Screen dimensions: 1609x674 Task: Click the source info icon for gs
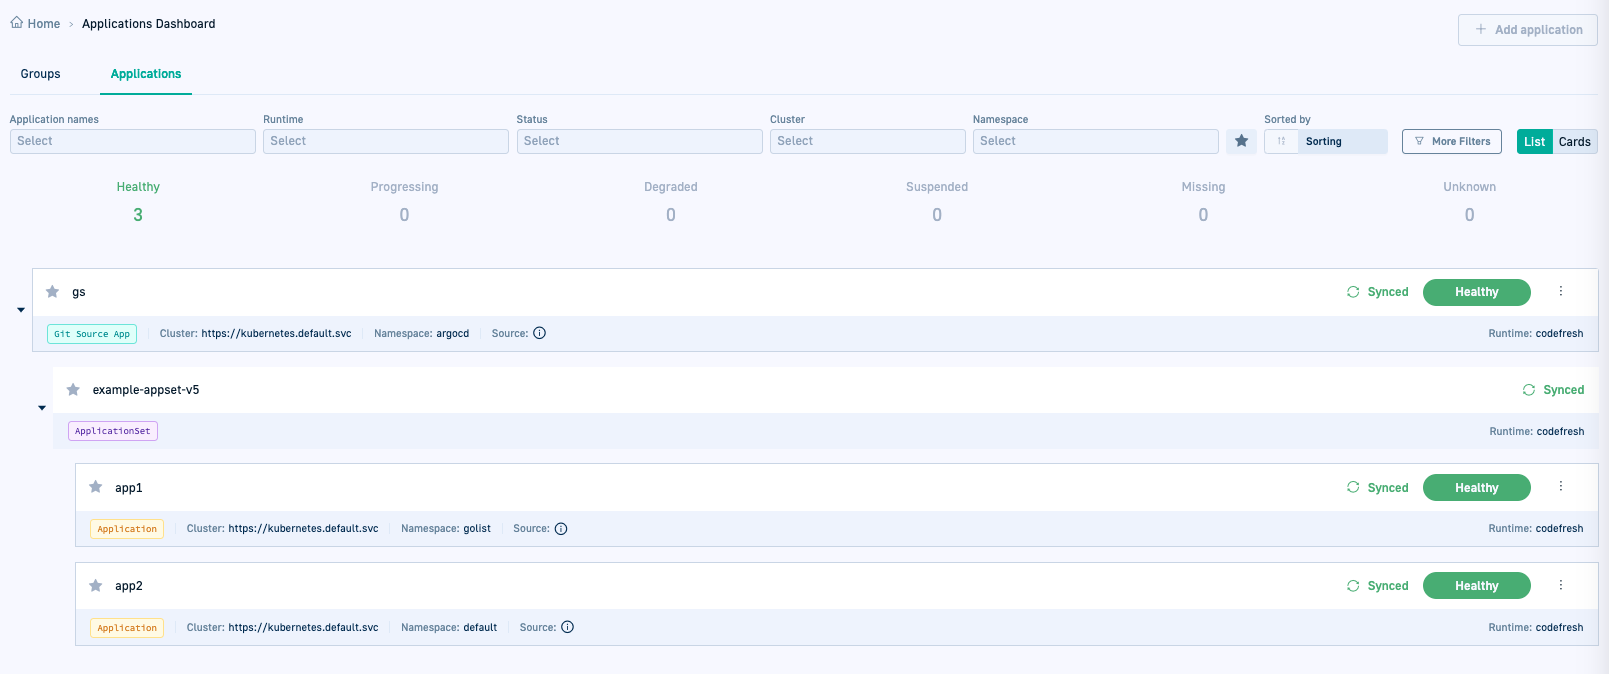[539, 333]
